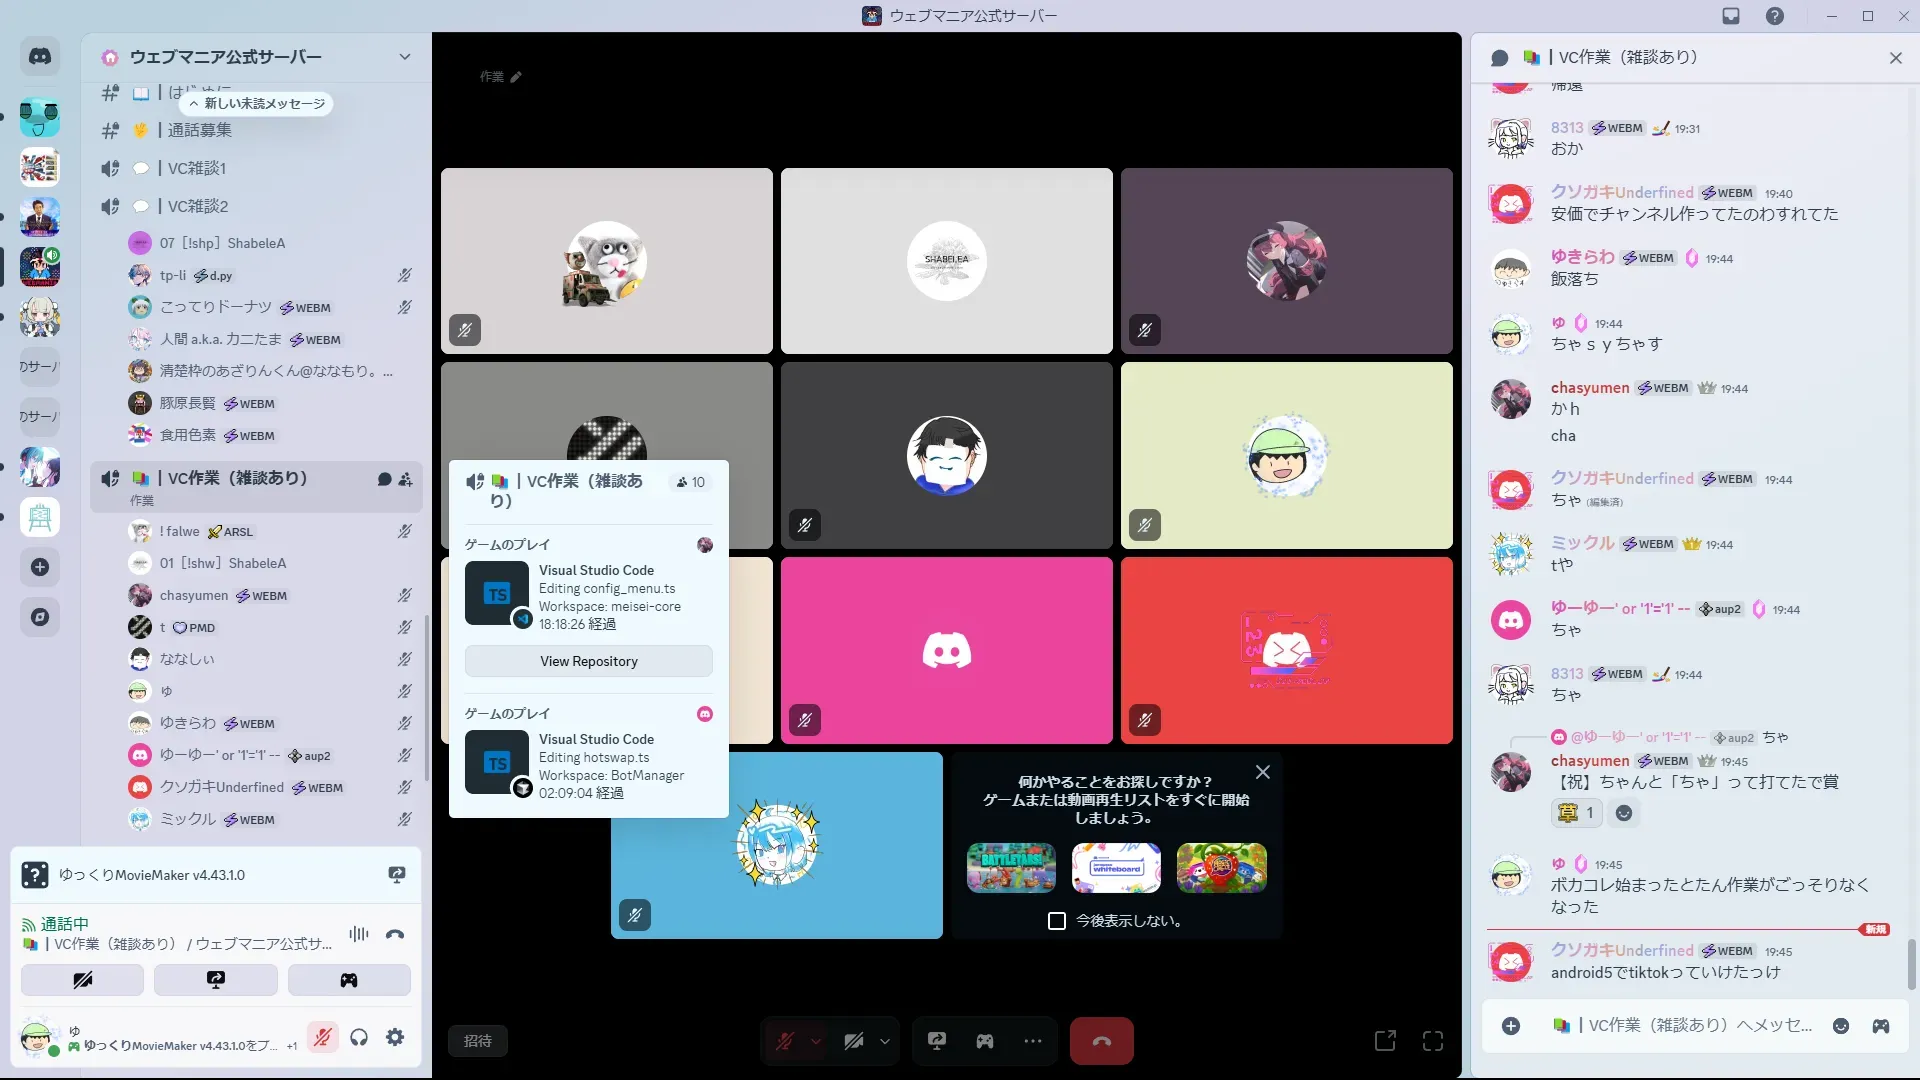Enter fullscreen mode for the call

click(x=1433, y=1041)
